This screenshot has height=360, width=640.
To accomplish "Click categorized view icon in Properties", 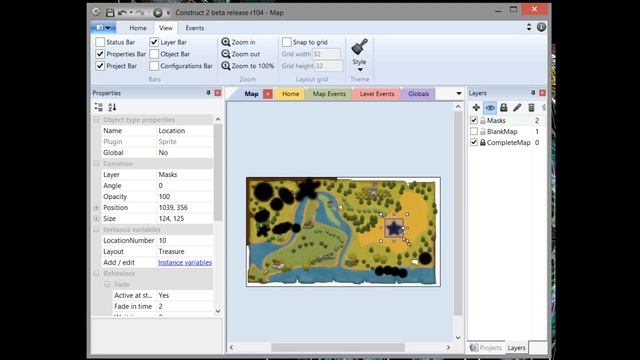I will tap(99, 107).
